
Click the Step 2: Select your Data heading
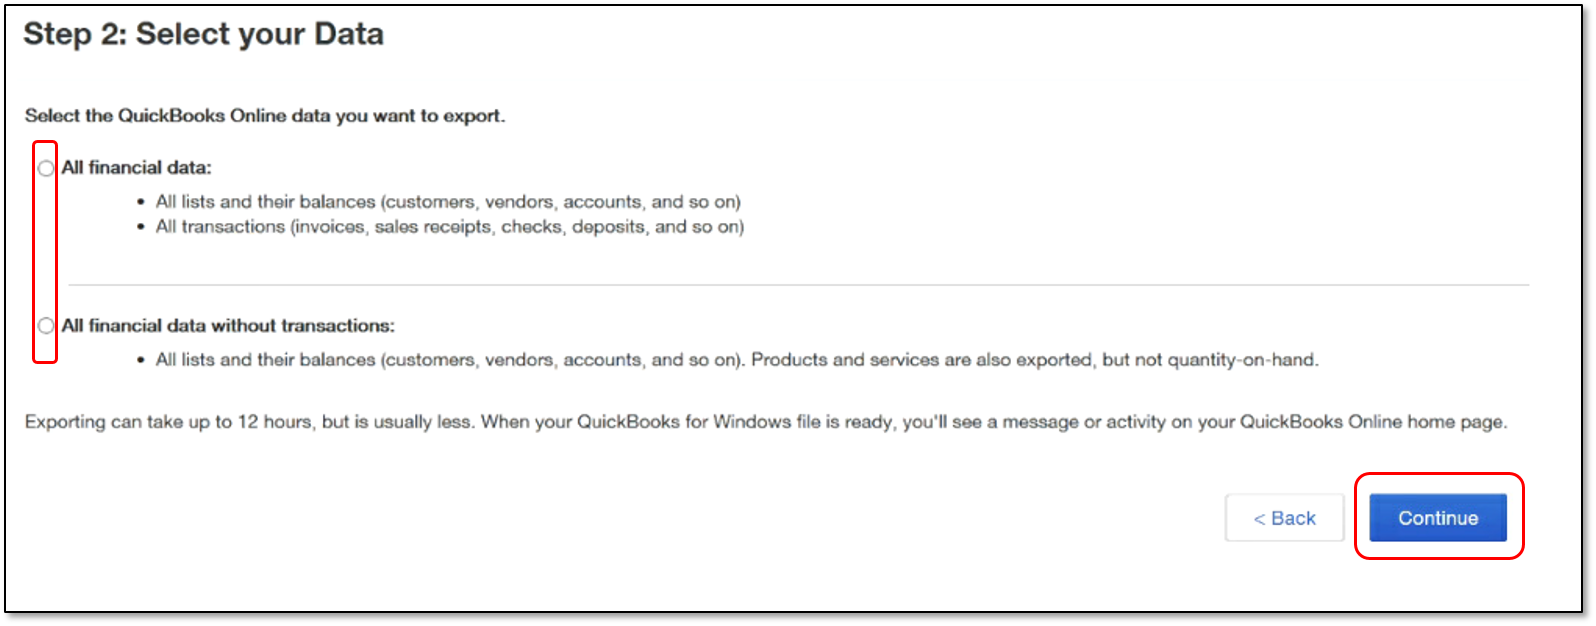coord(204,34)
